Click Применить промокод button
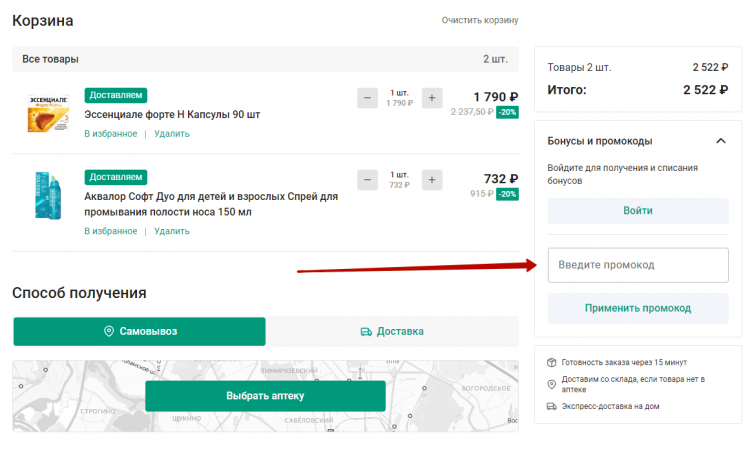This screenshot has width=752, height=449. coord(638,308)
